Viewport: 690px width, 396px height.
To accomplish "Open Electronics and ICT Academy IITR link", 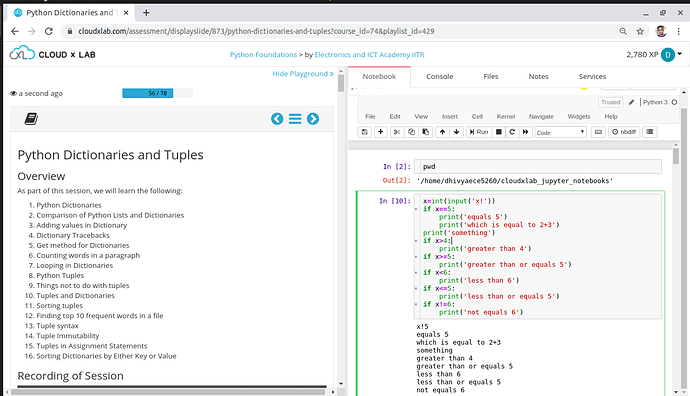I will (x=369, y=55).
